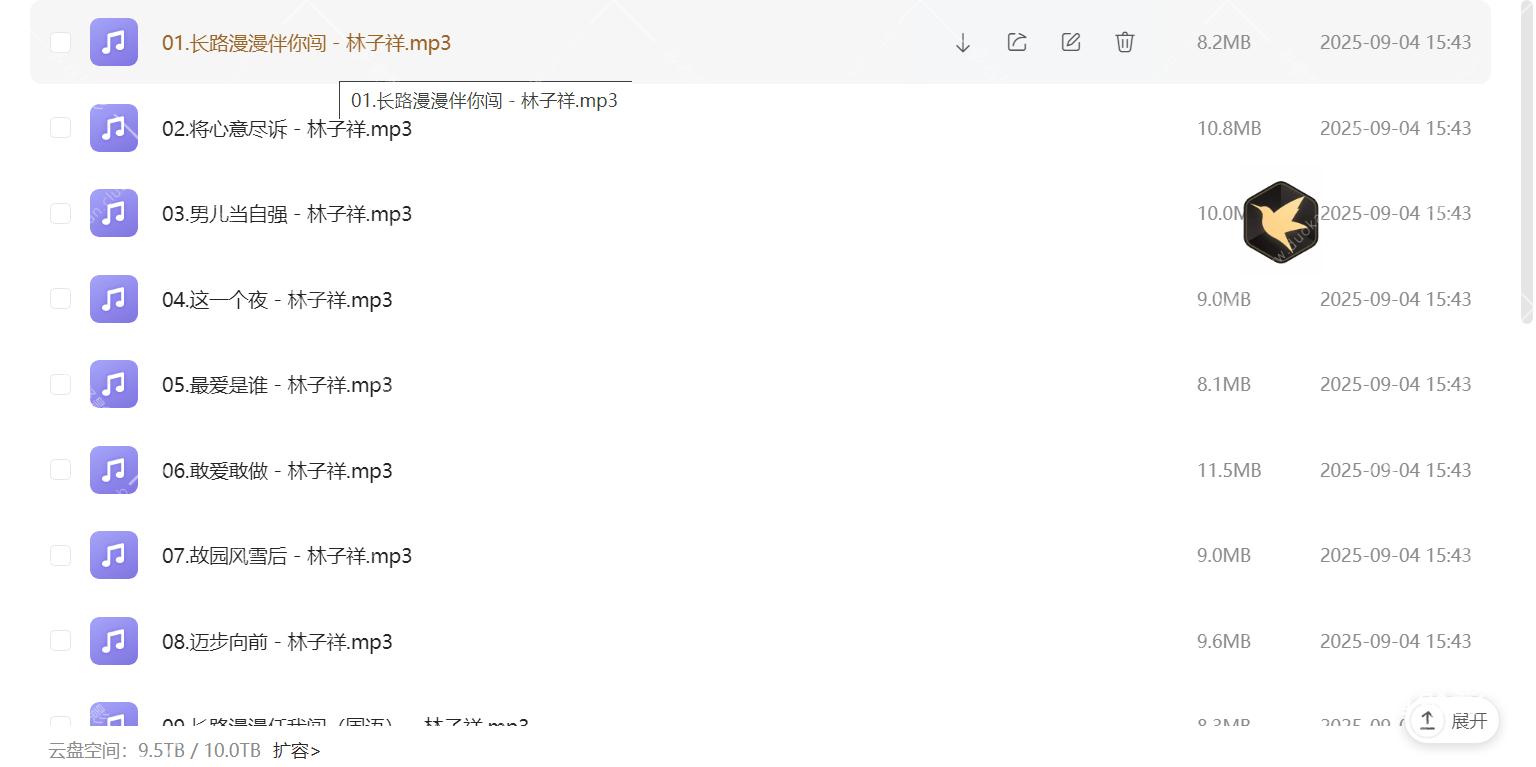Image resolution: width=1536 pixels, height=767 pixels.
Task: Click the hummingbird logo watermark icon
Action: pos(1281,222)
